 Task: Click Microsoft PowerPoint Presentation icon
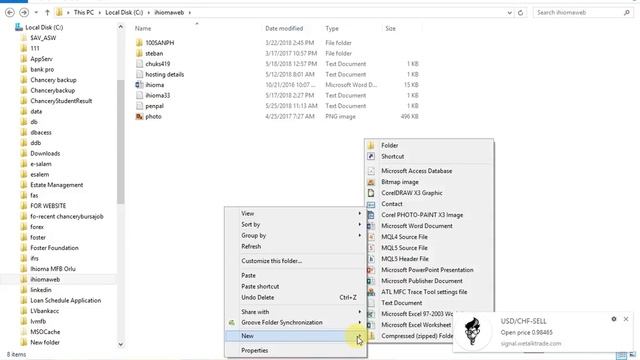point(371,270)
